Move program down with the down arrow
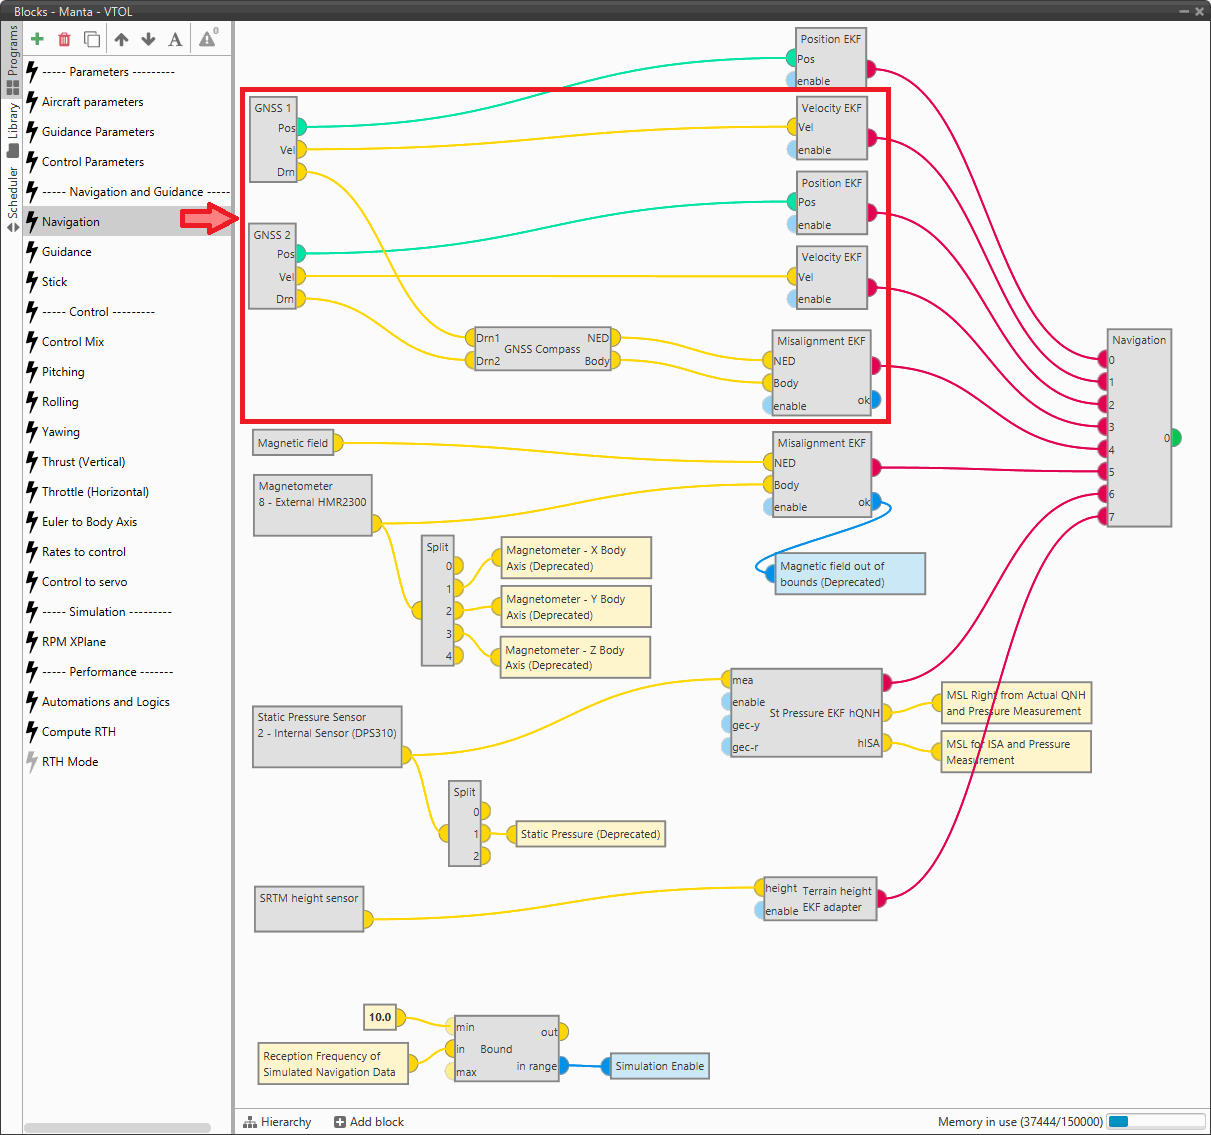1211x1135 pixels. coord(148,39)
